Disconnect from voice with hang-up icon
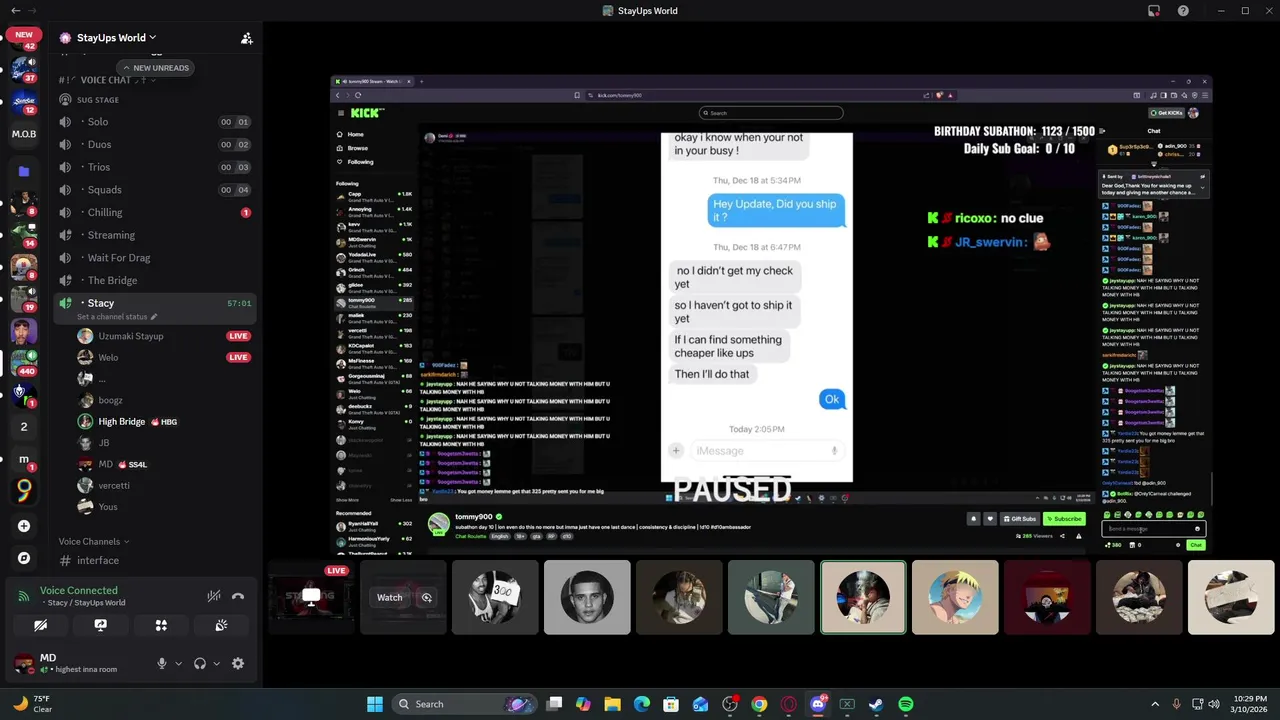The height and width of the screenshot is (720, 1280). click(x=238, y=596)
